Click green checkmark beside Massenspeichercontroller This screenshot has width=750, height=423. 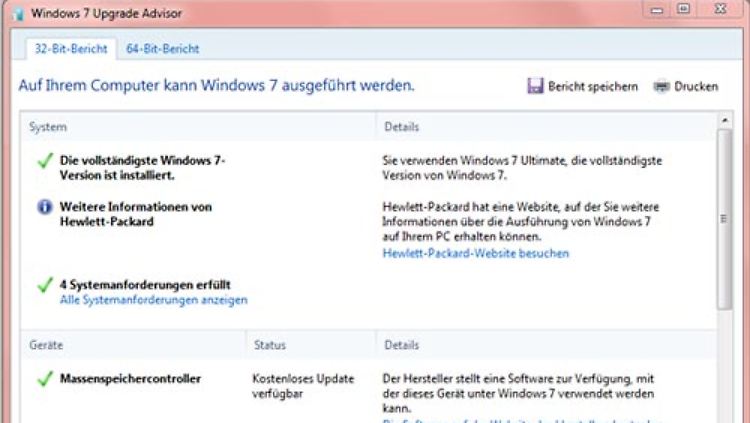(x=45, y=379)
